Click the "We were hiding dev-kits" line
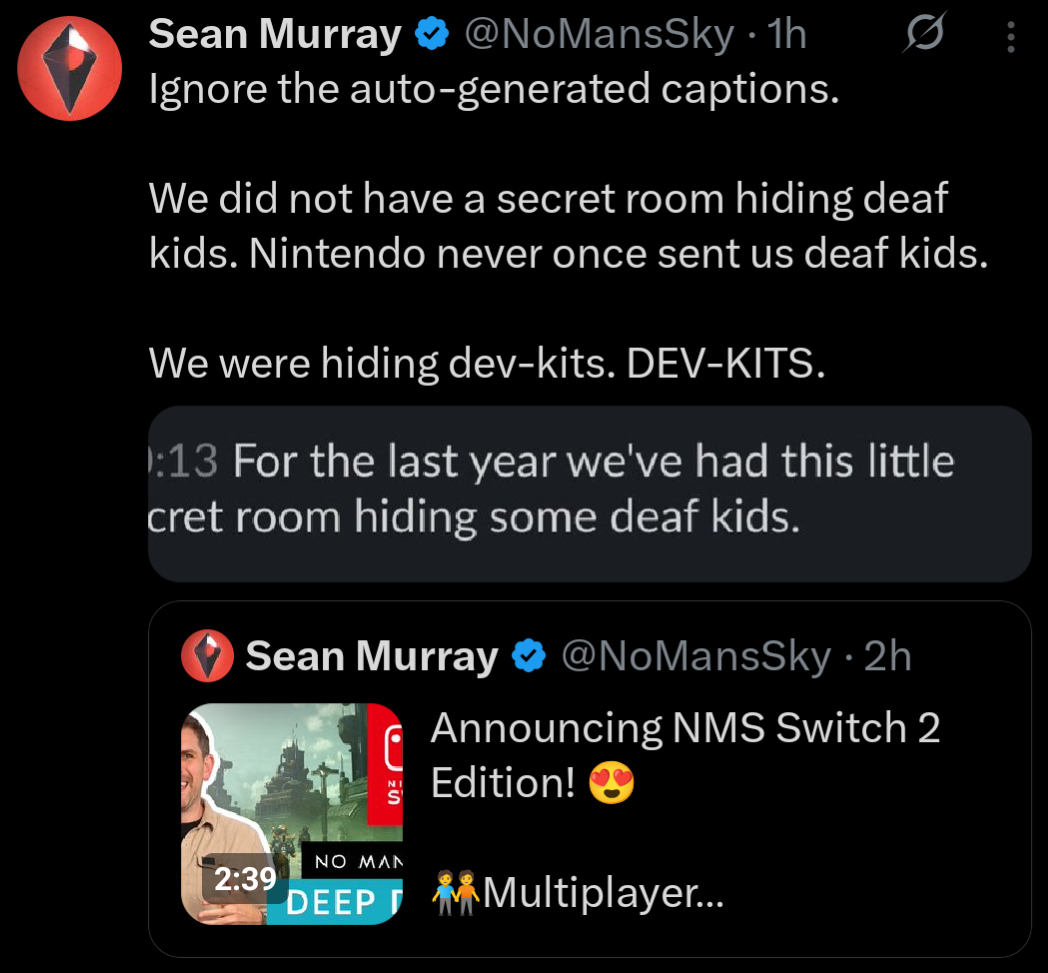This screenshot has width=1048, height=973. point(487,363)
